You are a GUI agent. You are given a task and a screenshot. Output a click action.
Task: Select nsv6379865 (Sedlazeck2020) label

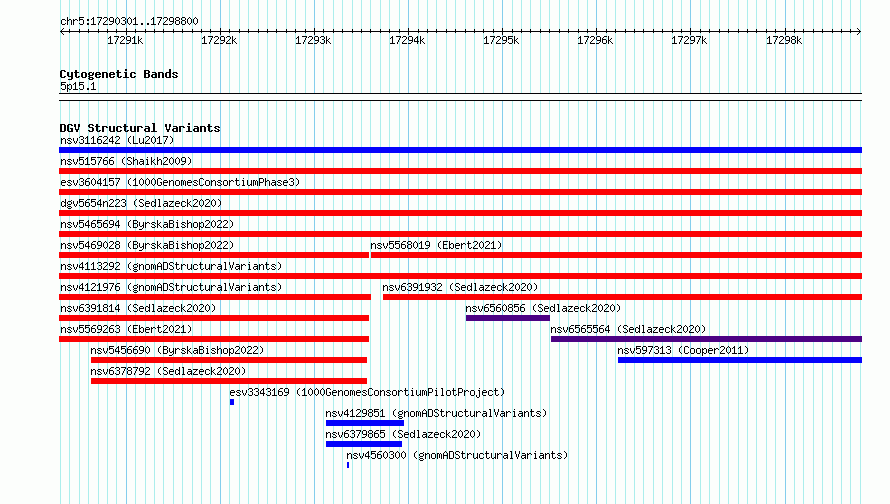tap(403, 434)
